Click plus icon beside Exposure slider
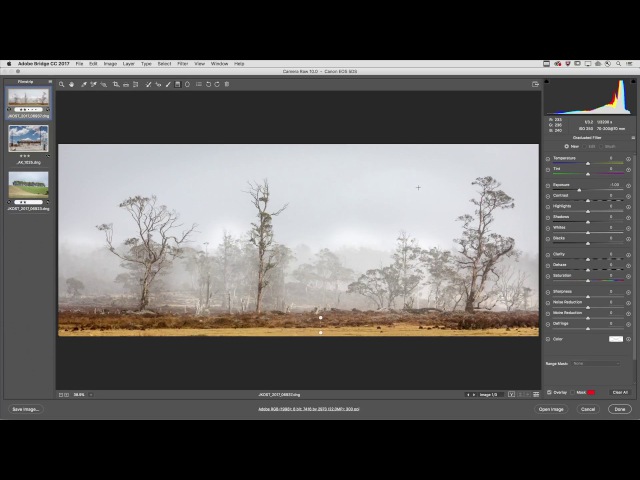This screenshot has width=640, height=480. coord(629,186)
